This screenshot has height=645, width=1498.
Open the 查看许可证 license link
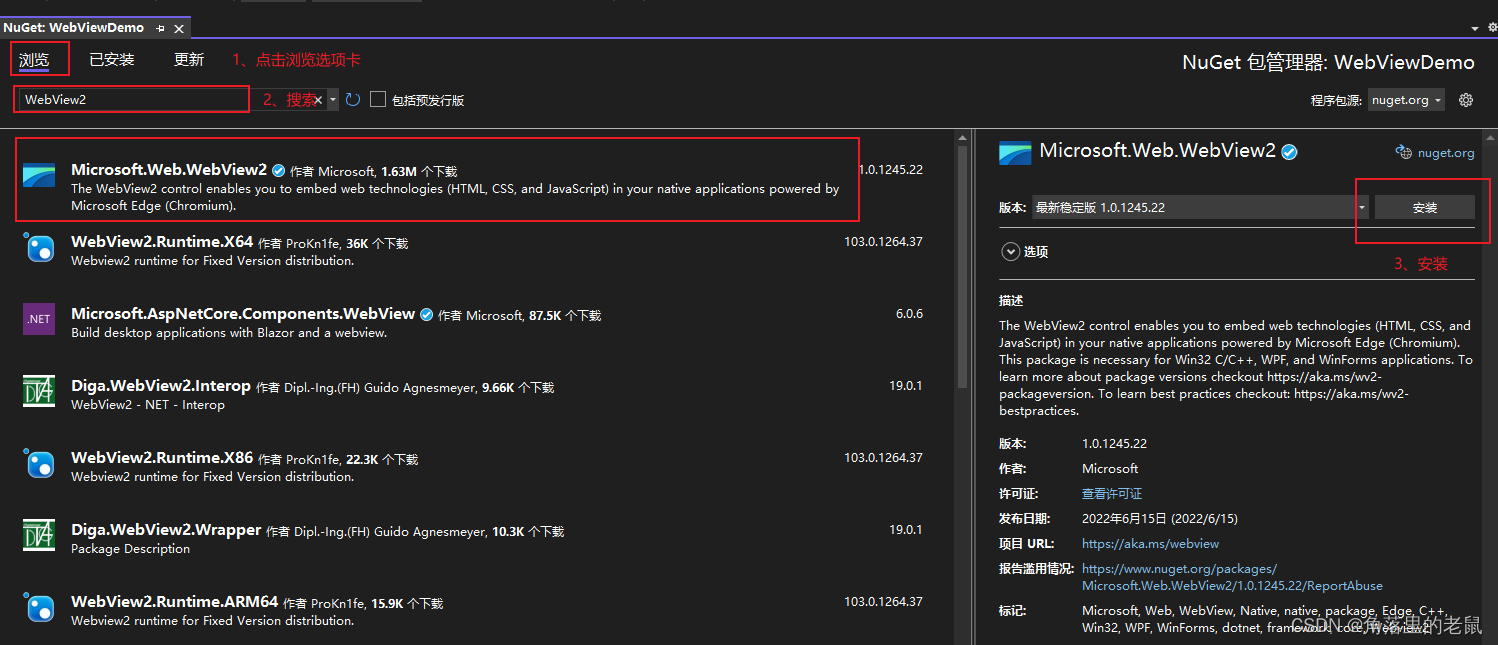(1112, 494)
